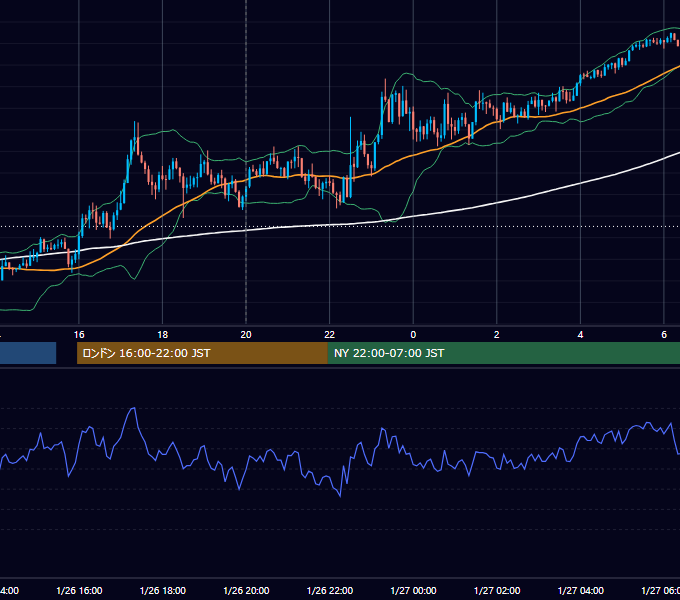Select the 6 hour label on chart axis

pos(664,335)
